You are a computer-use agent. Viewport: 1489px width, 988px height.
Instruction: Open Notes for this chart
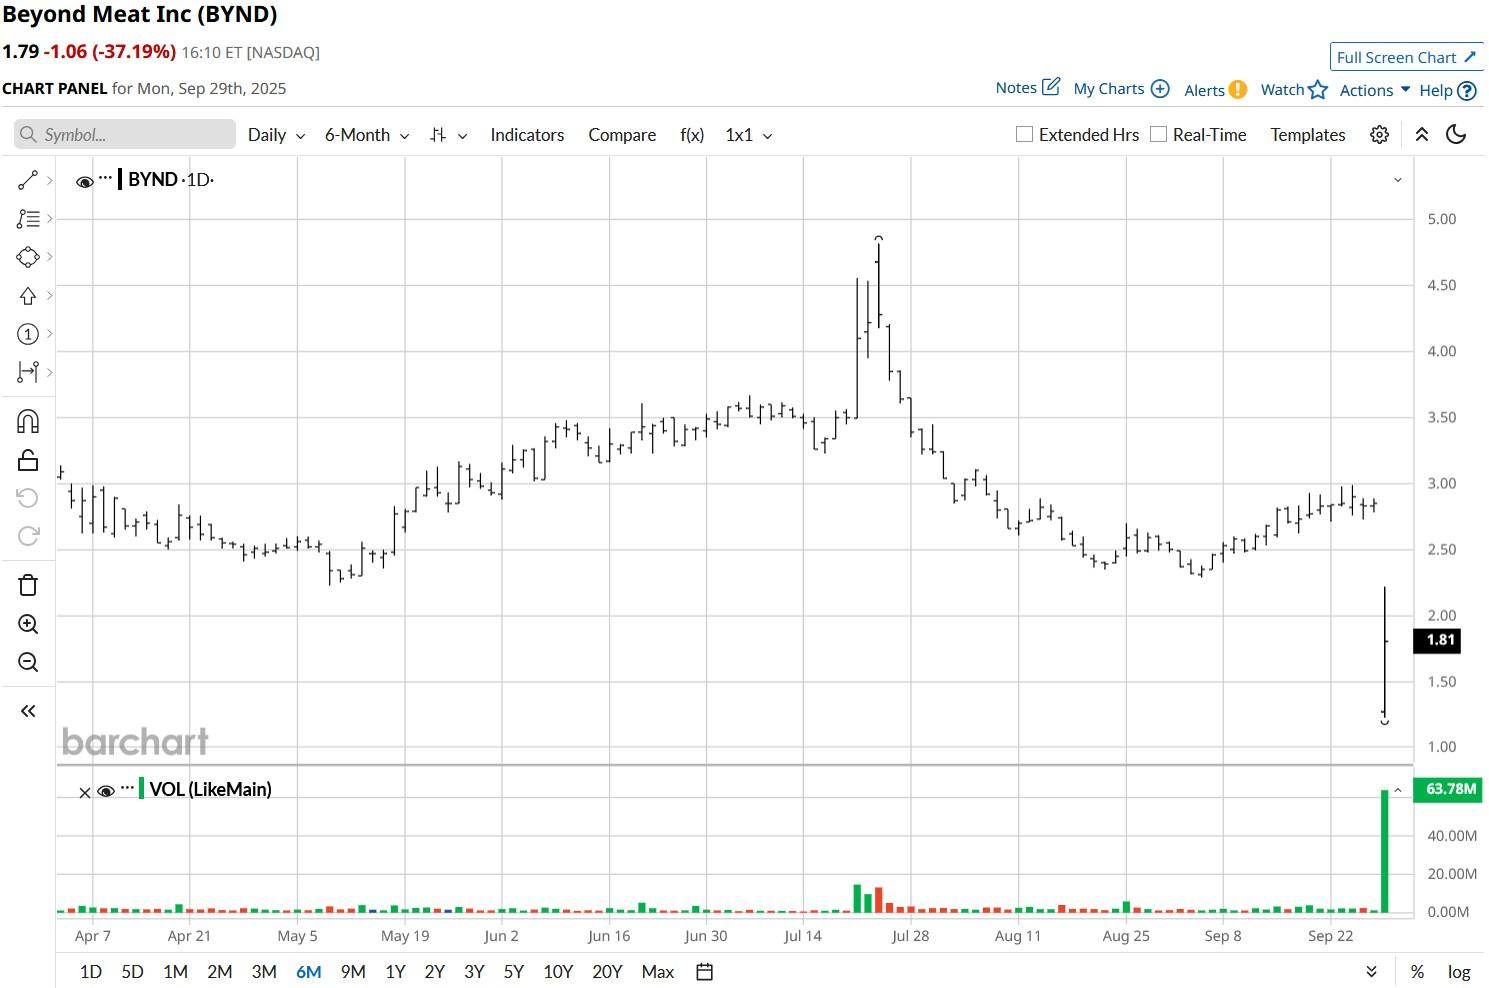1027,88
